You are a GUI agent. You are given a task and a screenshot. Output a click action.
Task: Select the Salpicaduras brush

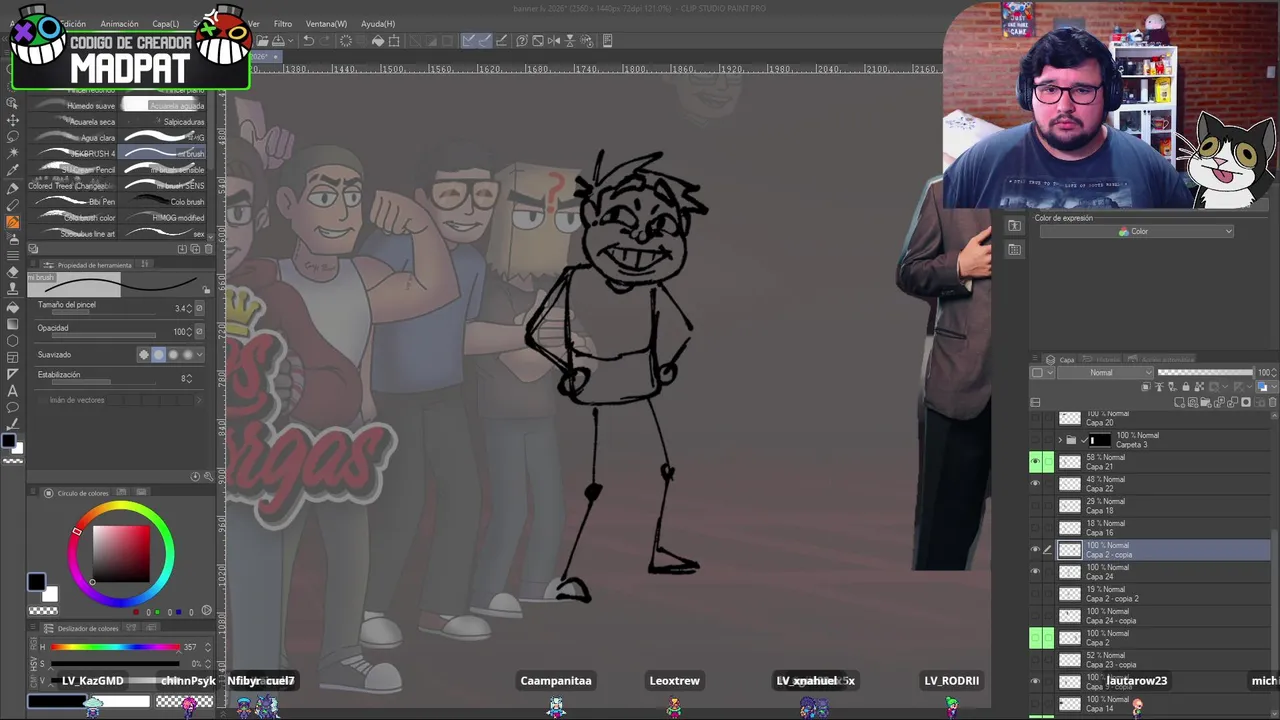tap(163, 122)
